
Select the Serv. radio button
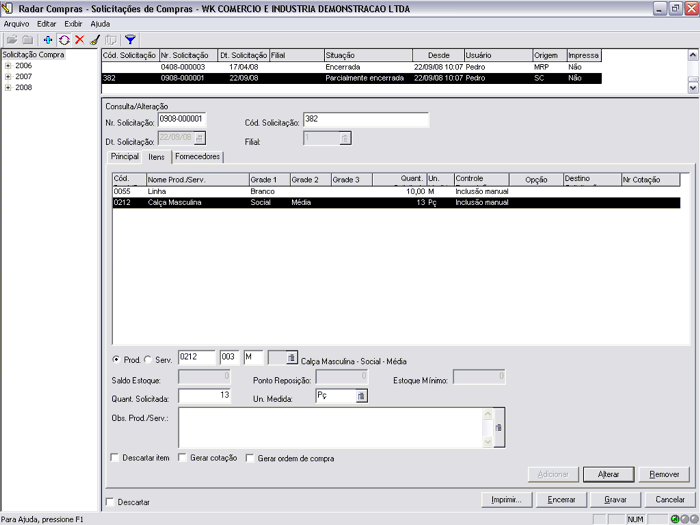point(148,358)
